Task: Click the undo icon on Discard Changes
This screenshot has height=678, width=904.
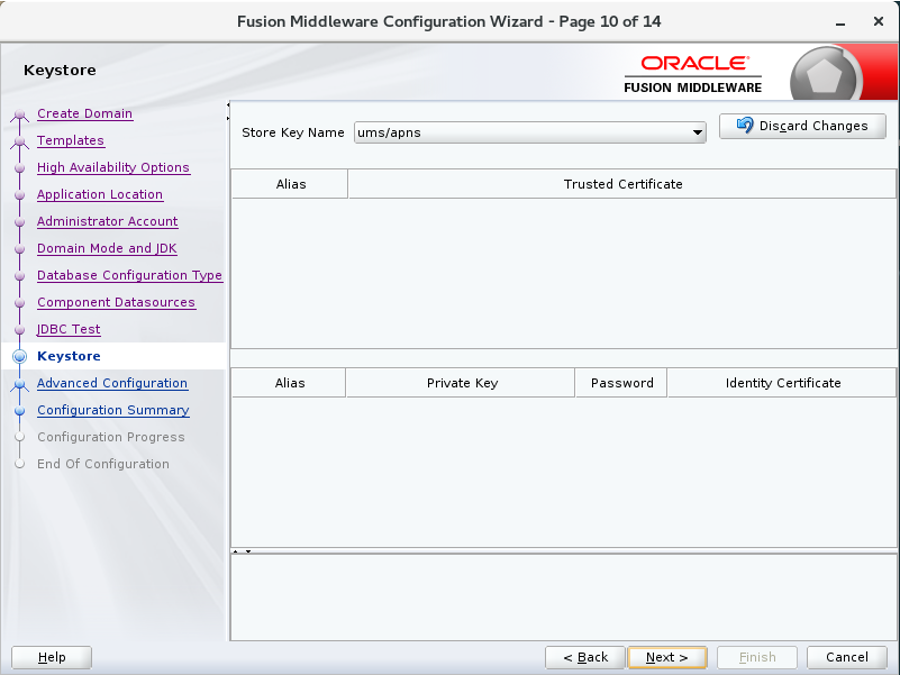Action: pyautogui.click(x=745, y=125)
